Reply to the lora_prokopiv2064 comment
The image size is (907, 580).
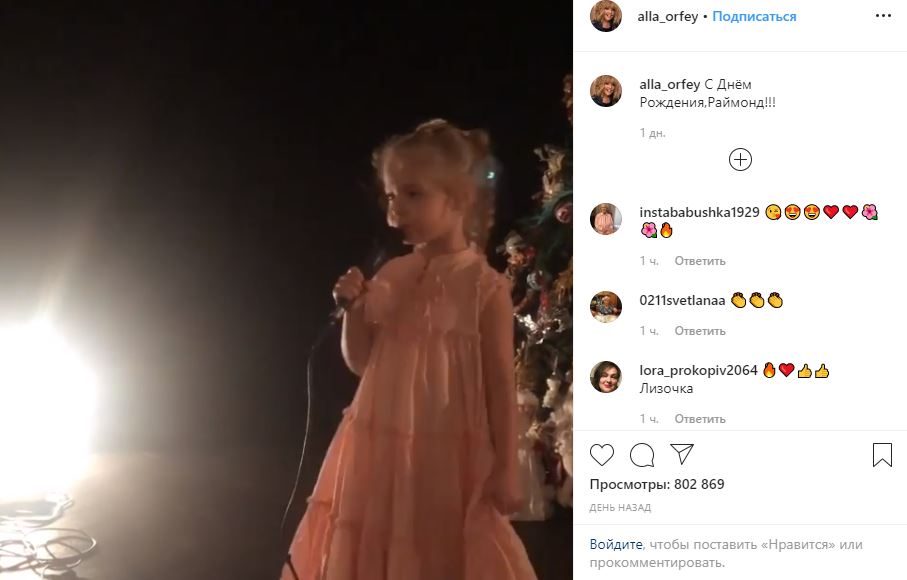pos(700,418)
